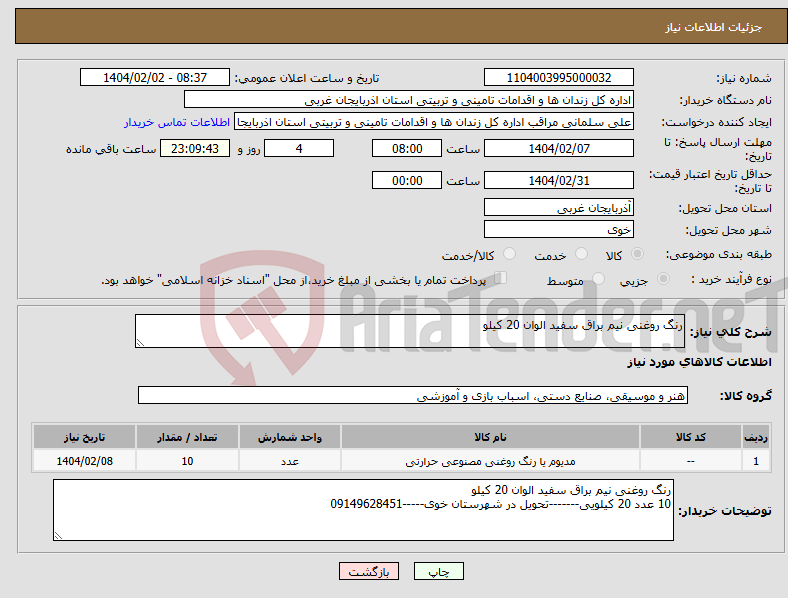
Task: Click the شرح کلی نیاز text area
Action: (x=410, y=331)
